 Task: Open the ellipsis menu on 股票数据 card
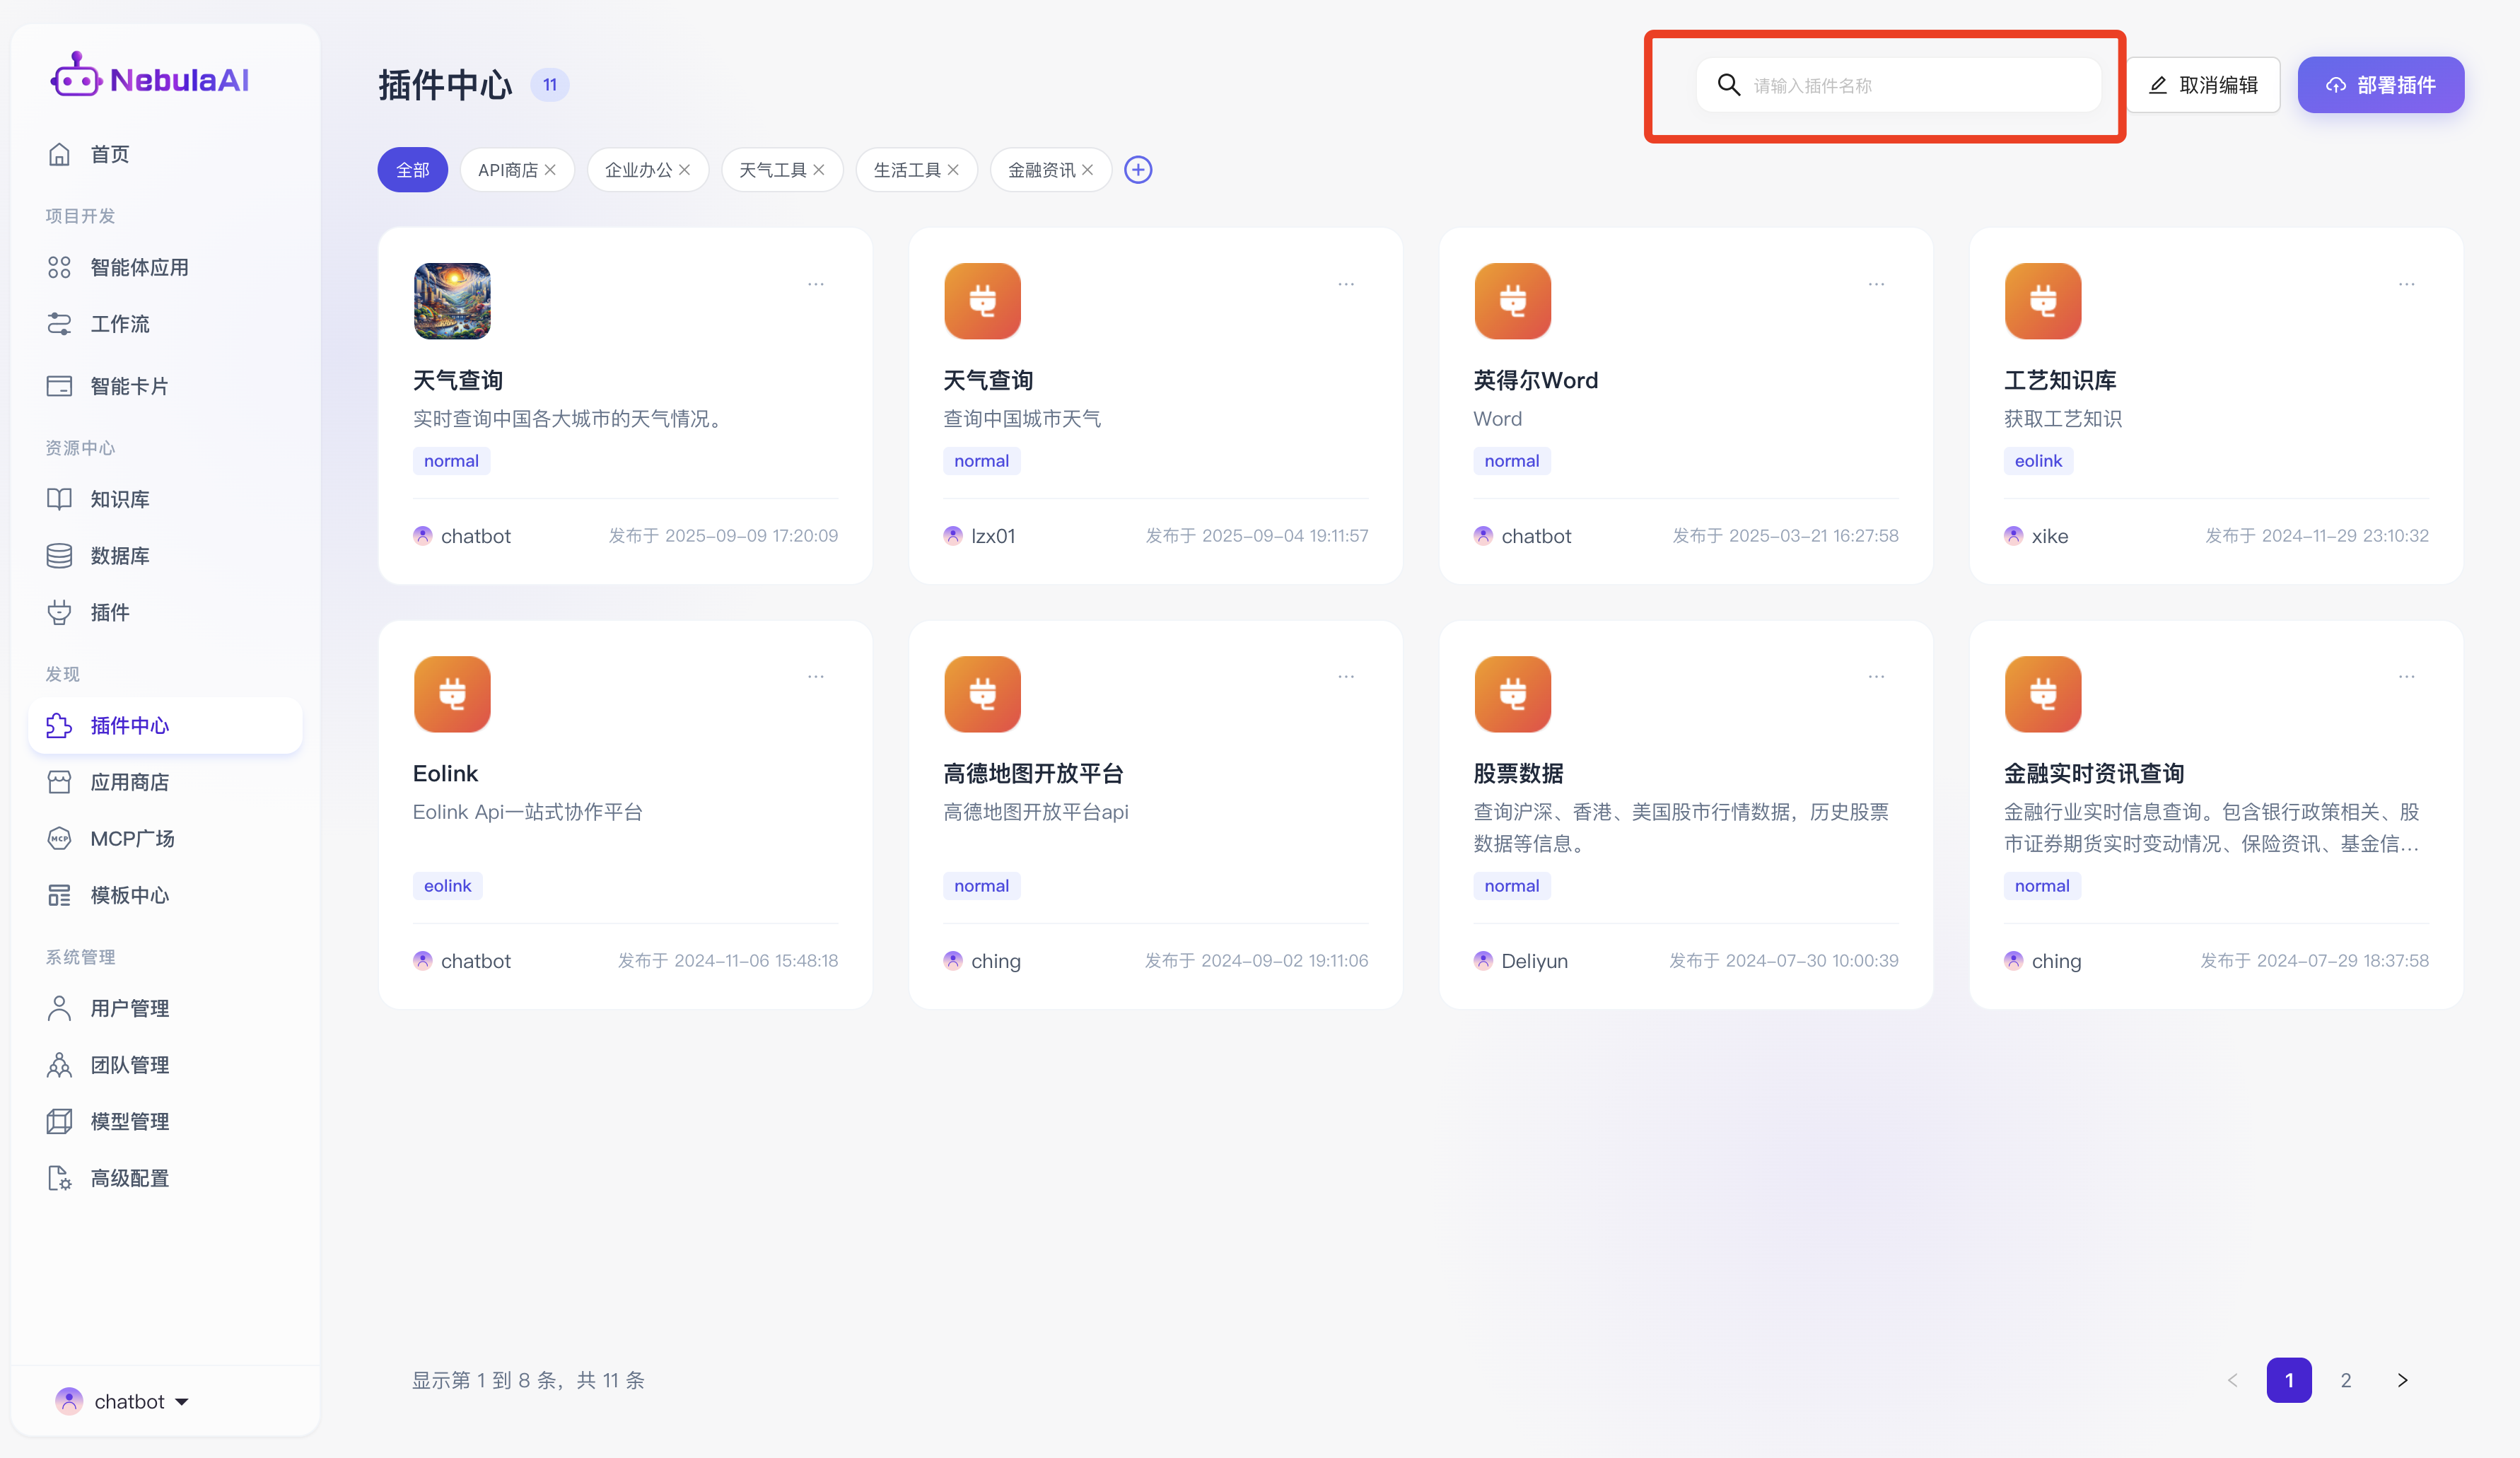click(1876, 677)
